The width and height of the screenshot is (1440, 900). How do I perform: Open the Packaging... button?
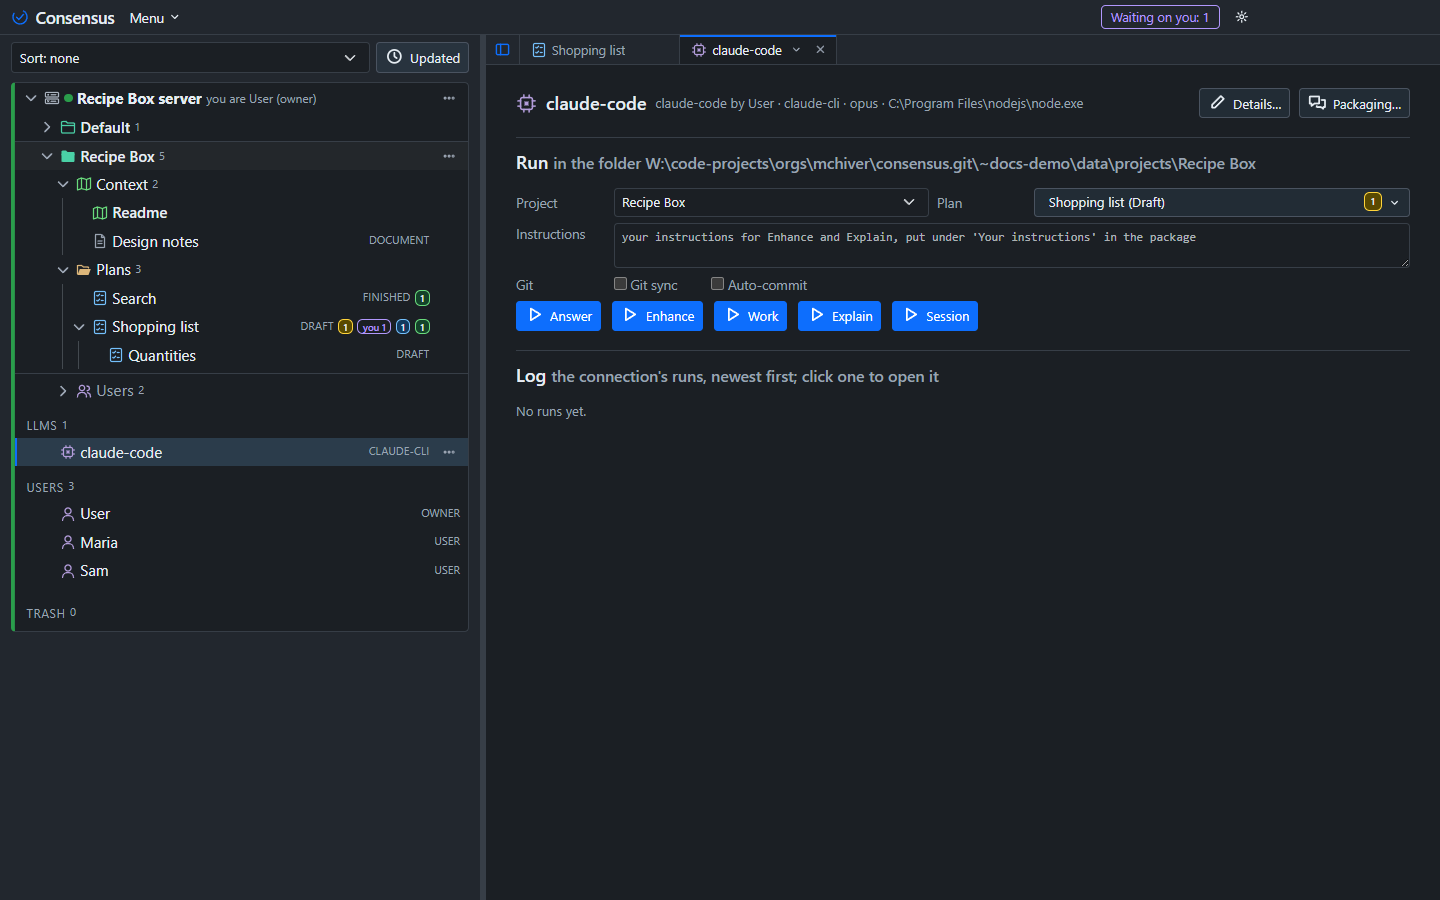pyautogui.click(x=1354, y=103)
